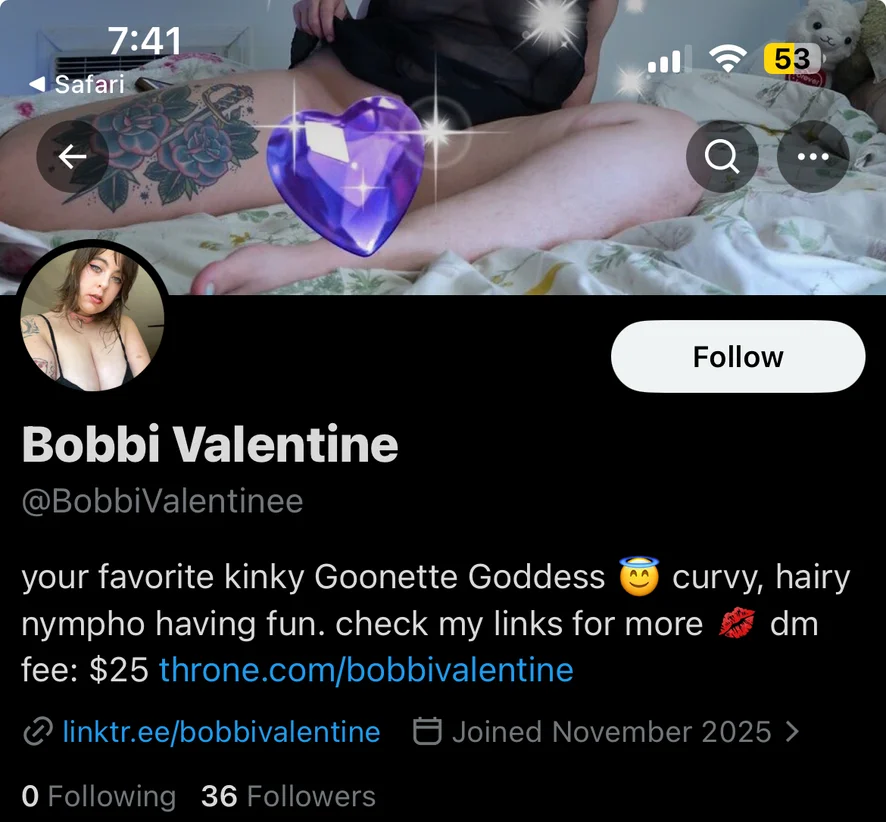Tap the Wi-Fi status icon

(x=728, y=60)
